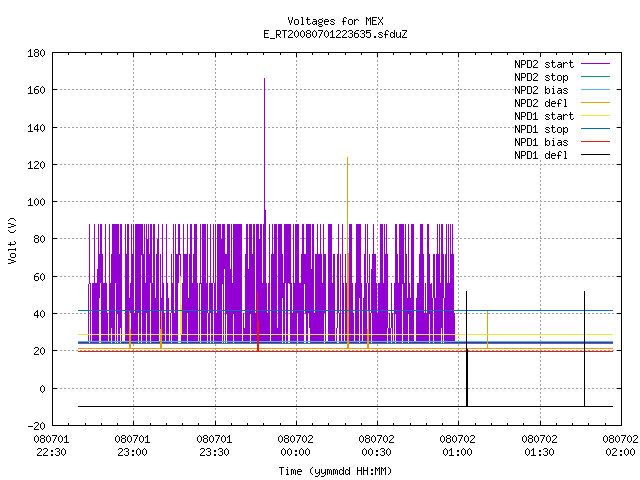
Task: Click the Volt (V) y-axis label
Action: (x=12, y=240)
